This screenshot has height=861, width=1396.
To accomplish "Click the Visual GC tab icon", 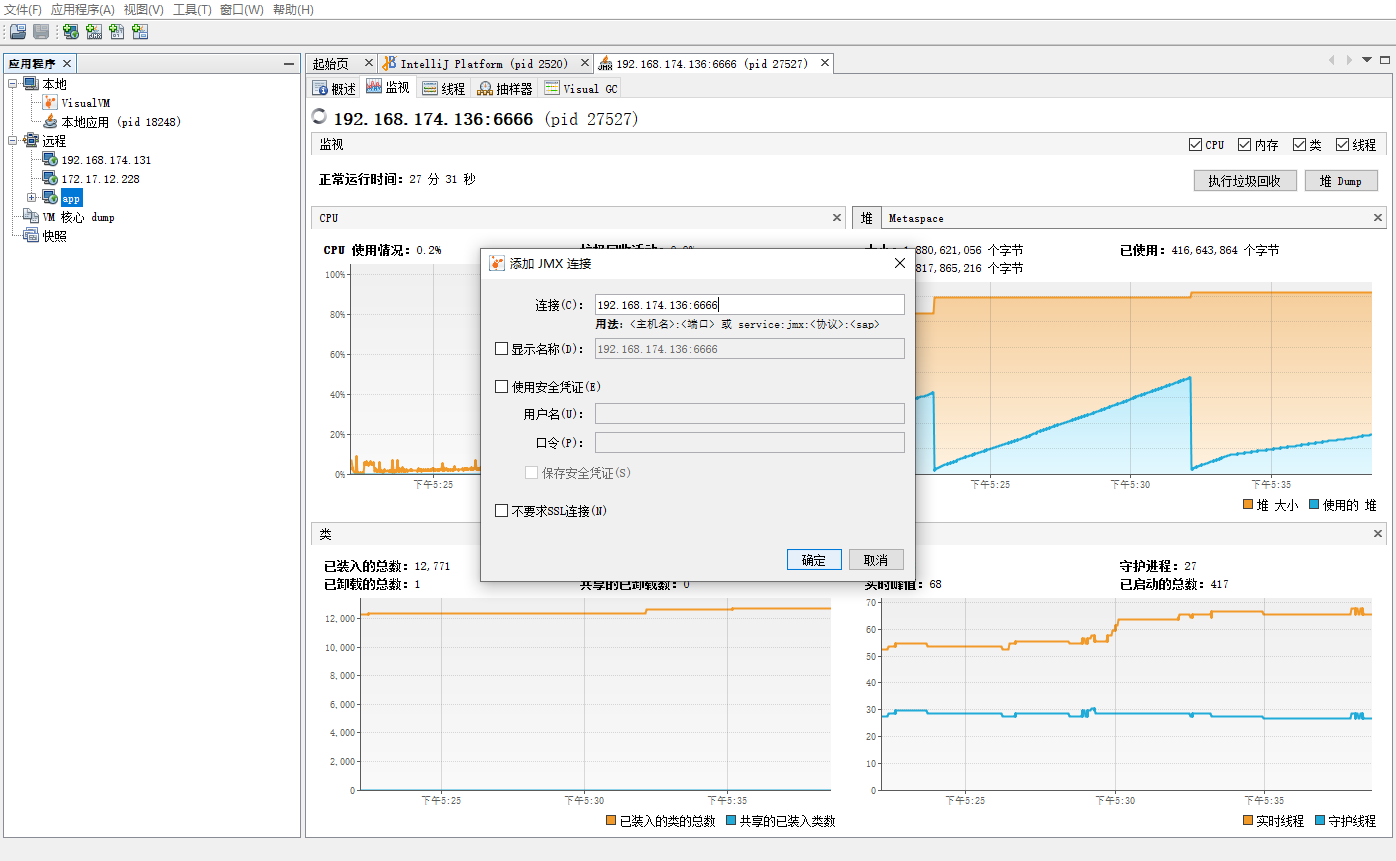I will (552, 88).
